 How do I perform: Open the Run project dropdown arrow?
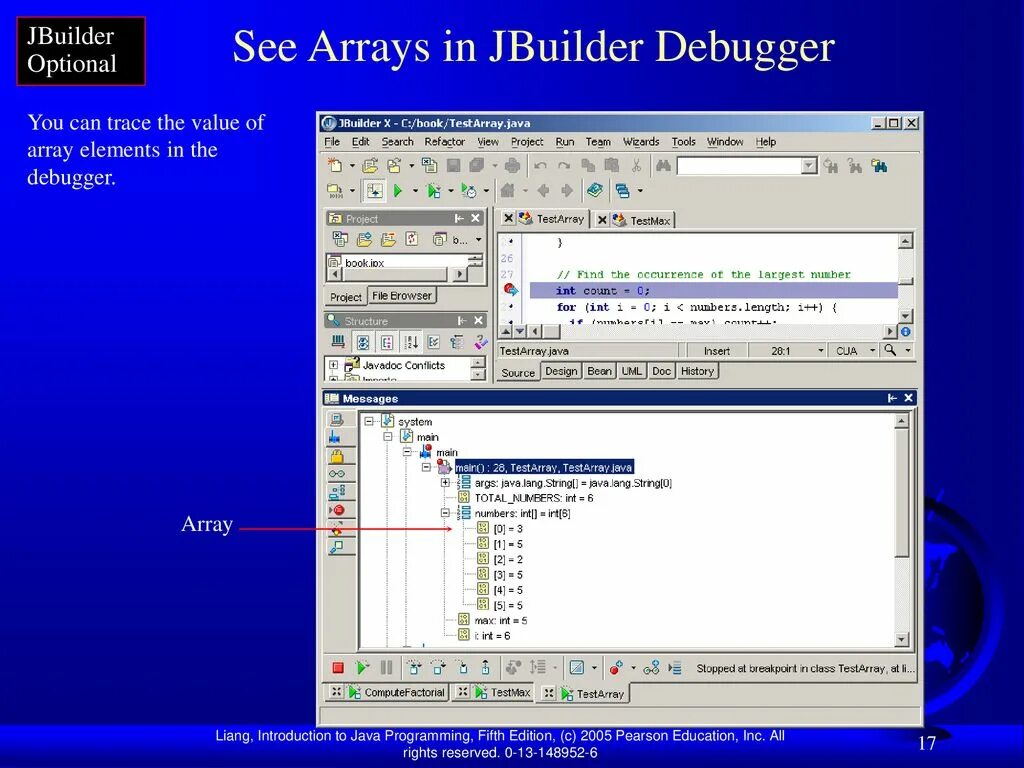(413, 191)
